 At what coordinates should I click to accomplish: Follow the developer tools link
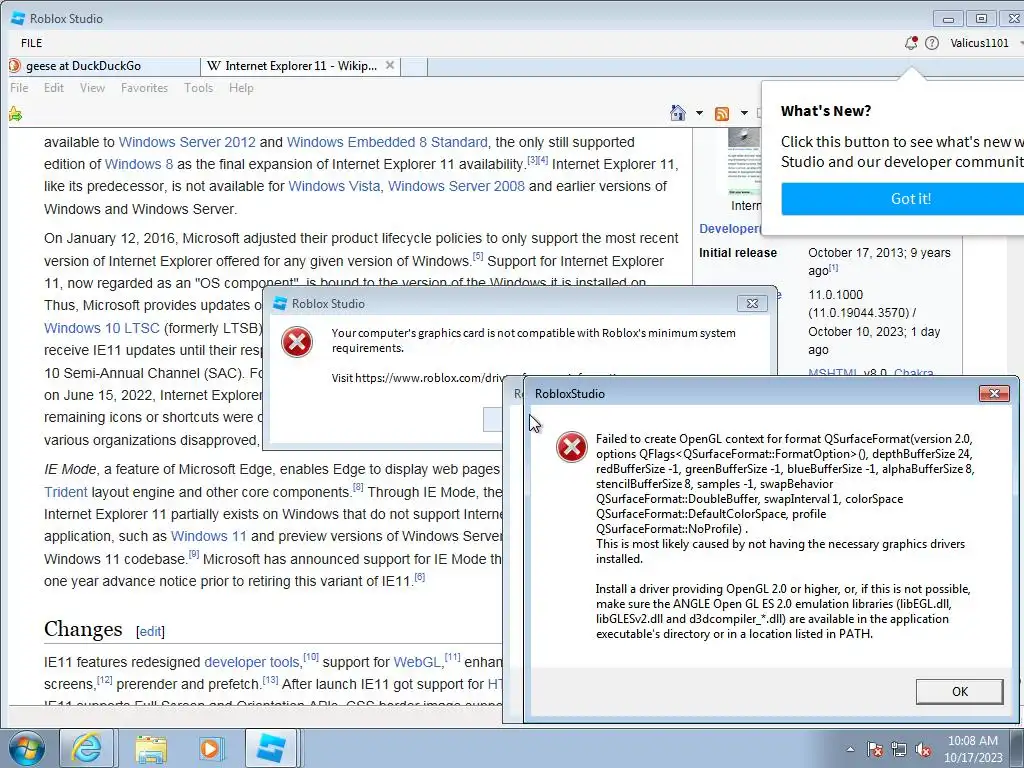click(x=251, y=662)
